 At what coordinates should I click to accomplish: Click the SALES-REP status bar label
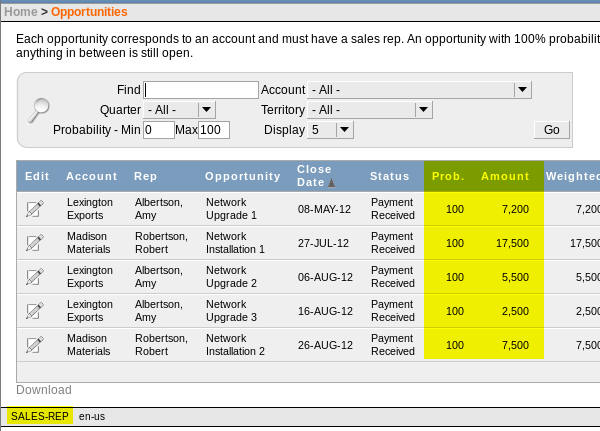pos(40,416)
